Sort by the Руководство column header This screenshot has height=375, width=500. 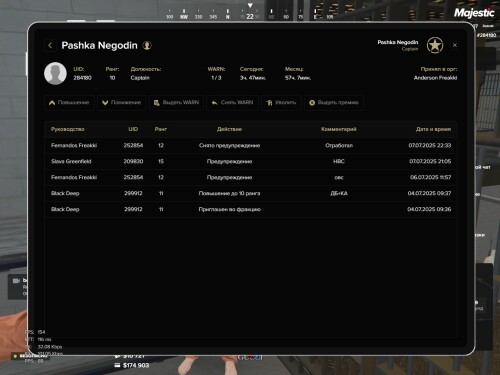coord(68,129)
